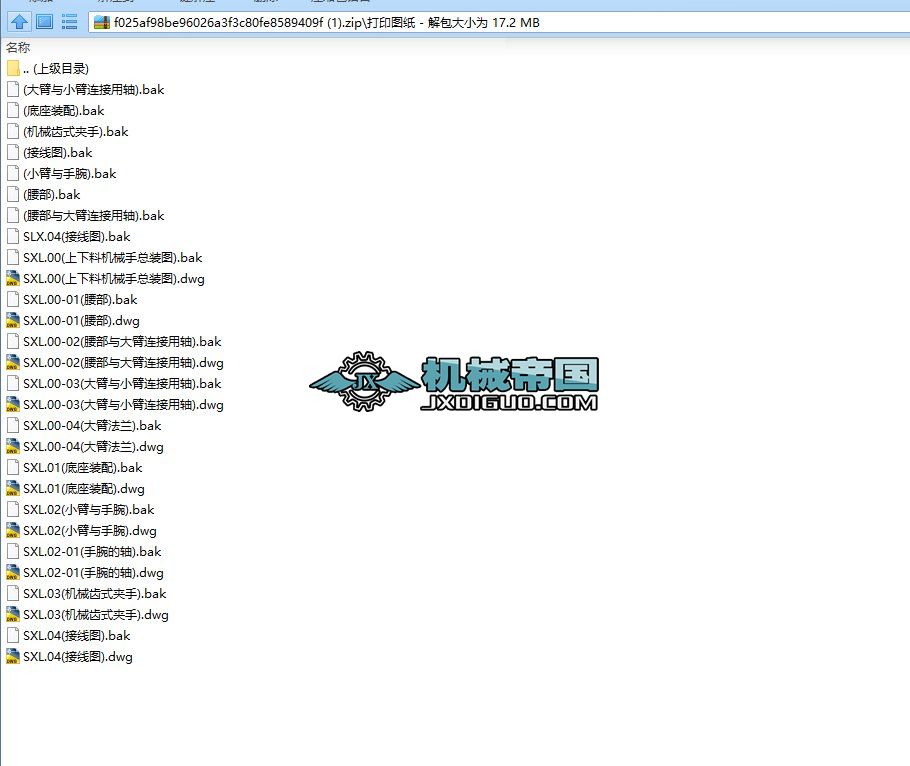Click DWG icon of SXL.01(底座装配).dwg

13,489
